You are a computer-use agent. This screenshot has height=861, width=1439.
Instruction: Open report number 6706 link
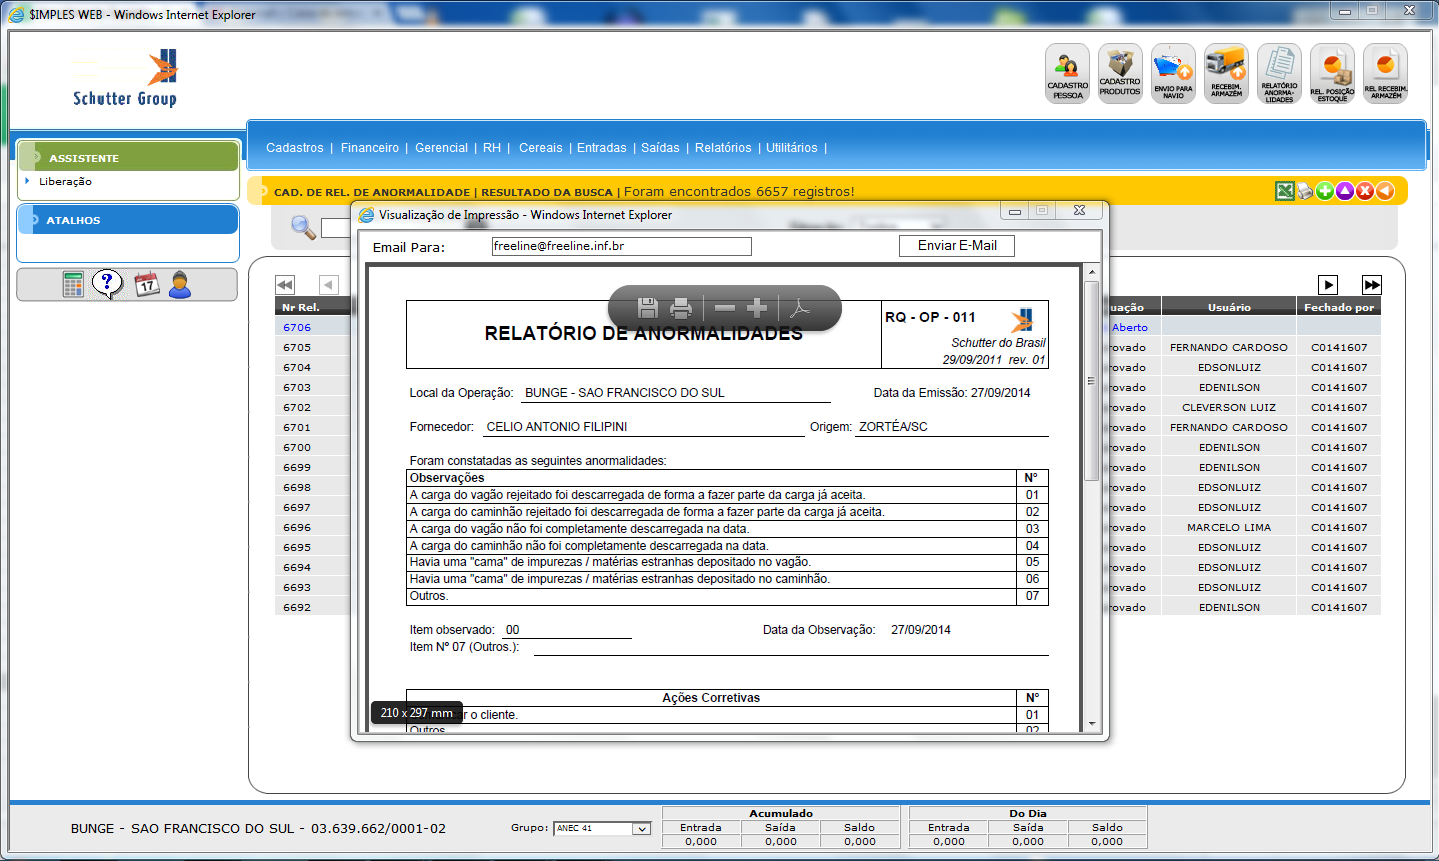[297, 328]
